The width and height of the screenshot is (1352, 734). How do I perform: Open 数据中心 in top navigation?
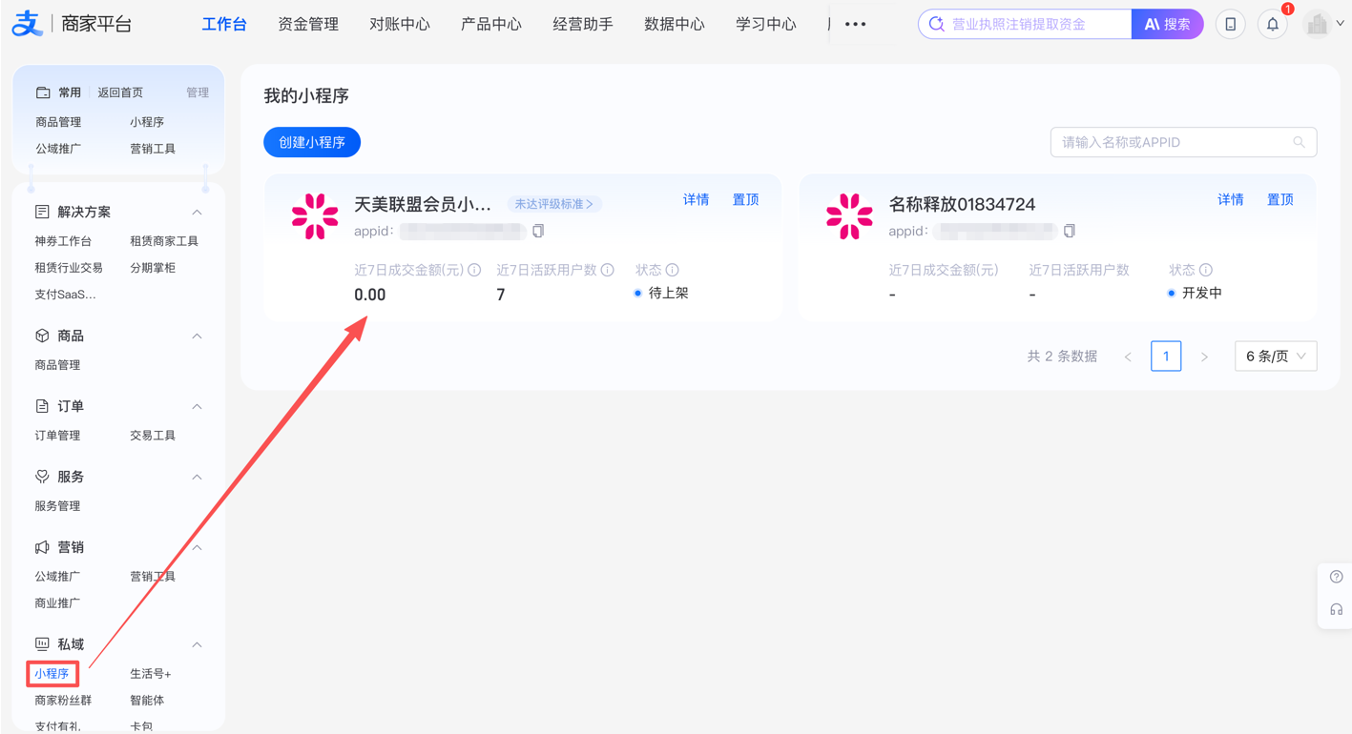(674, 24)
